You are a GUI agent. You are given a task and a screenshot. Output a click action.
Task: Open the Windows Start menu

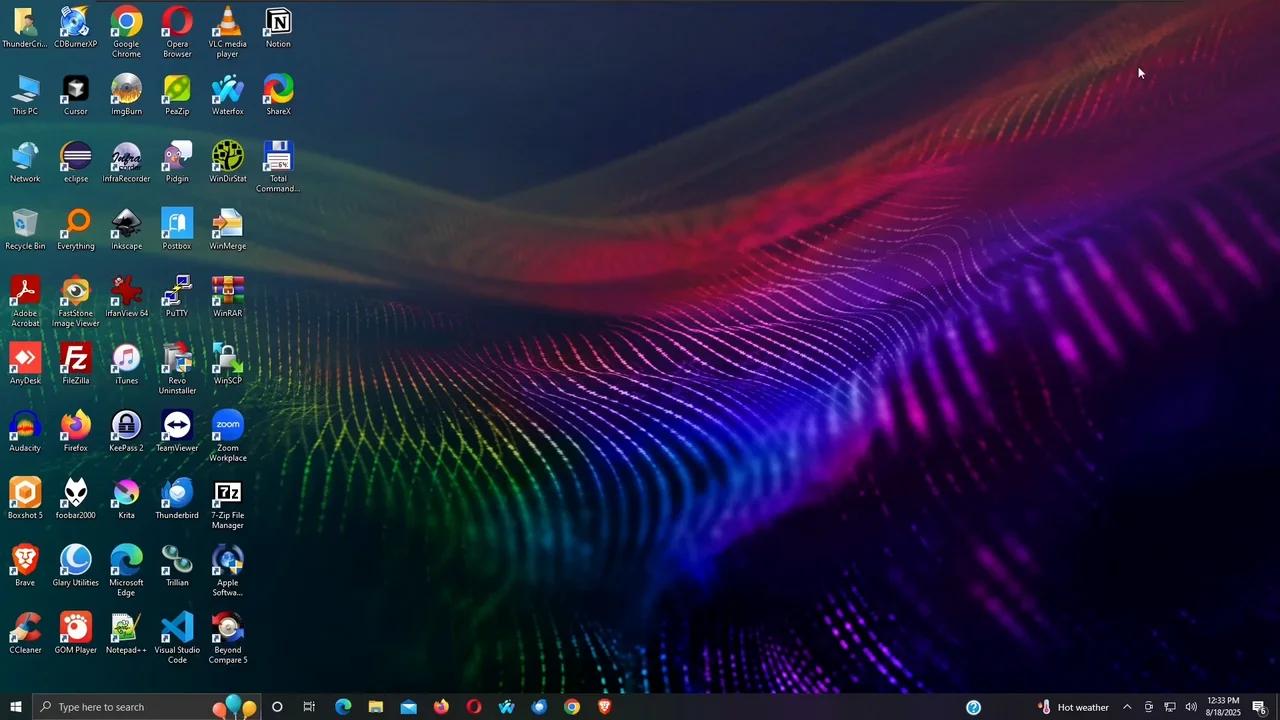point(16,707)
